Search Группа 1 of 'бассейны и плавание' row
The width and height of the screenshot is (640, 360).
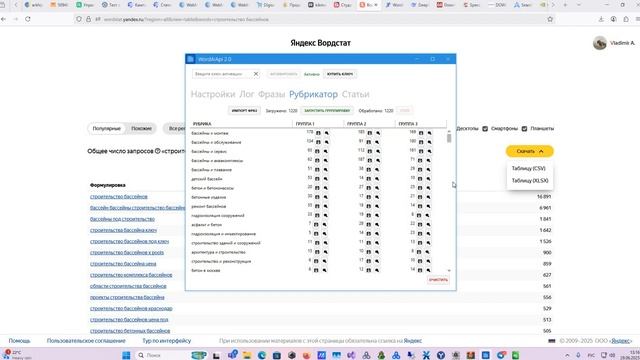pyautogui.click(x=325, y=169)
